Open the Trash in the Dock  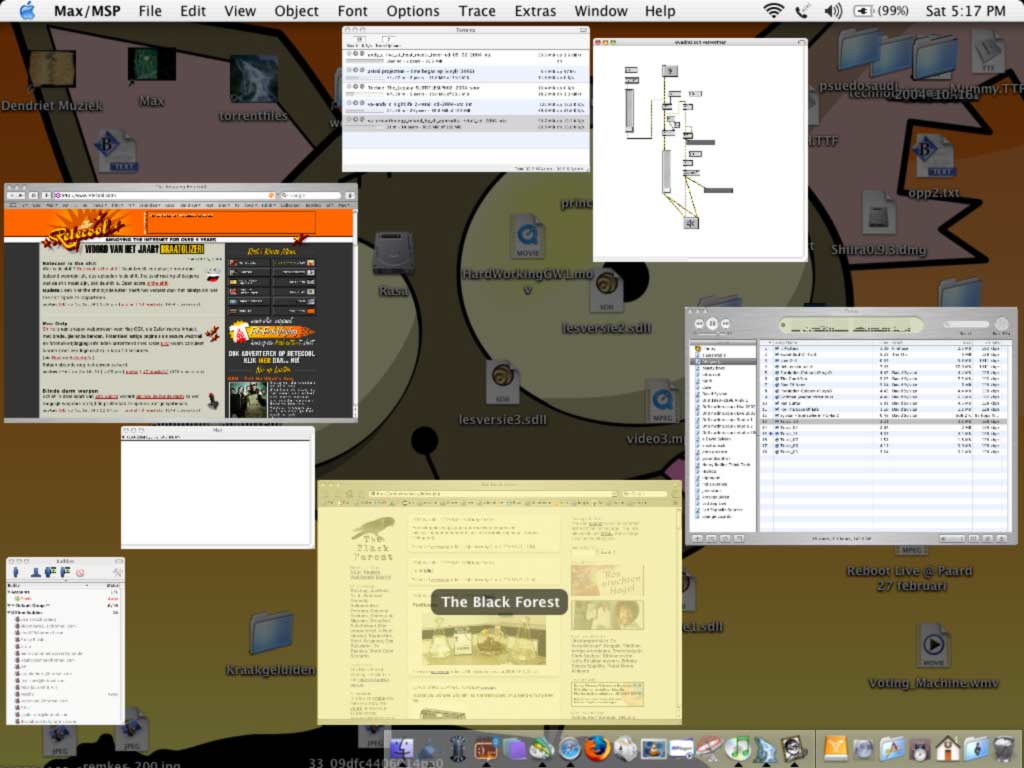point(1003,748)
